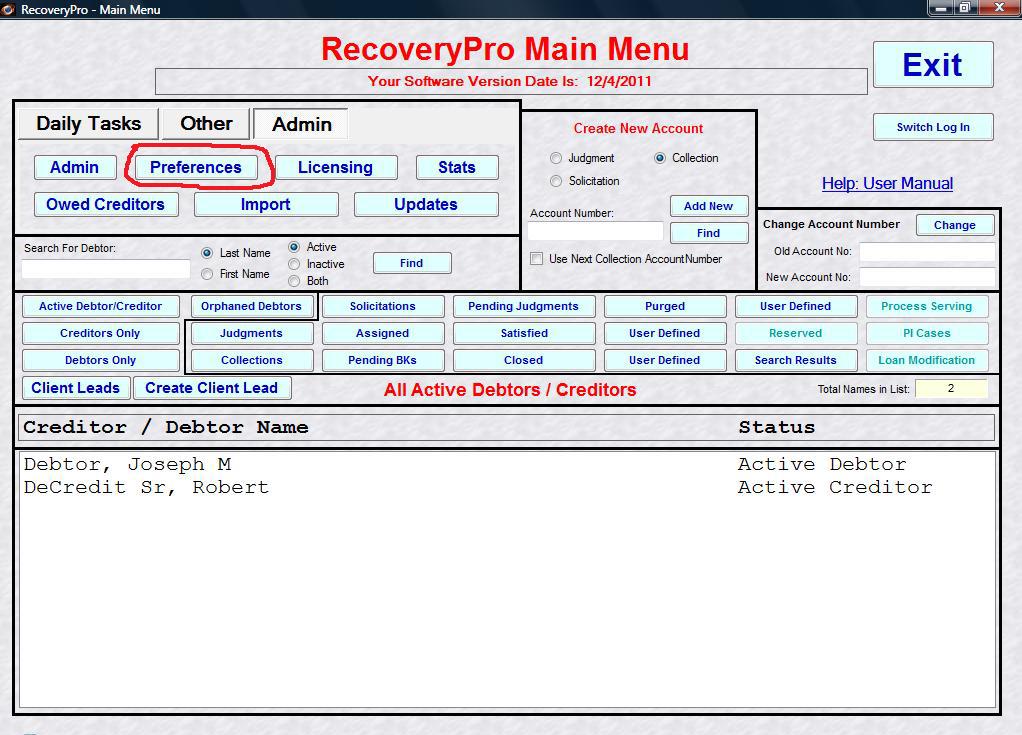Click the Reserved button
This screenshot has height=735, width=1022.
click(x=796, y=333)
